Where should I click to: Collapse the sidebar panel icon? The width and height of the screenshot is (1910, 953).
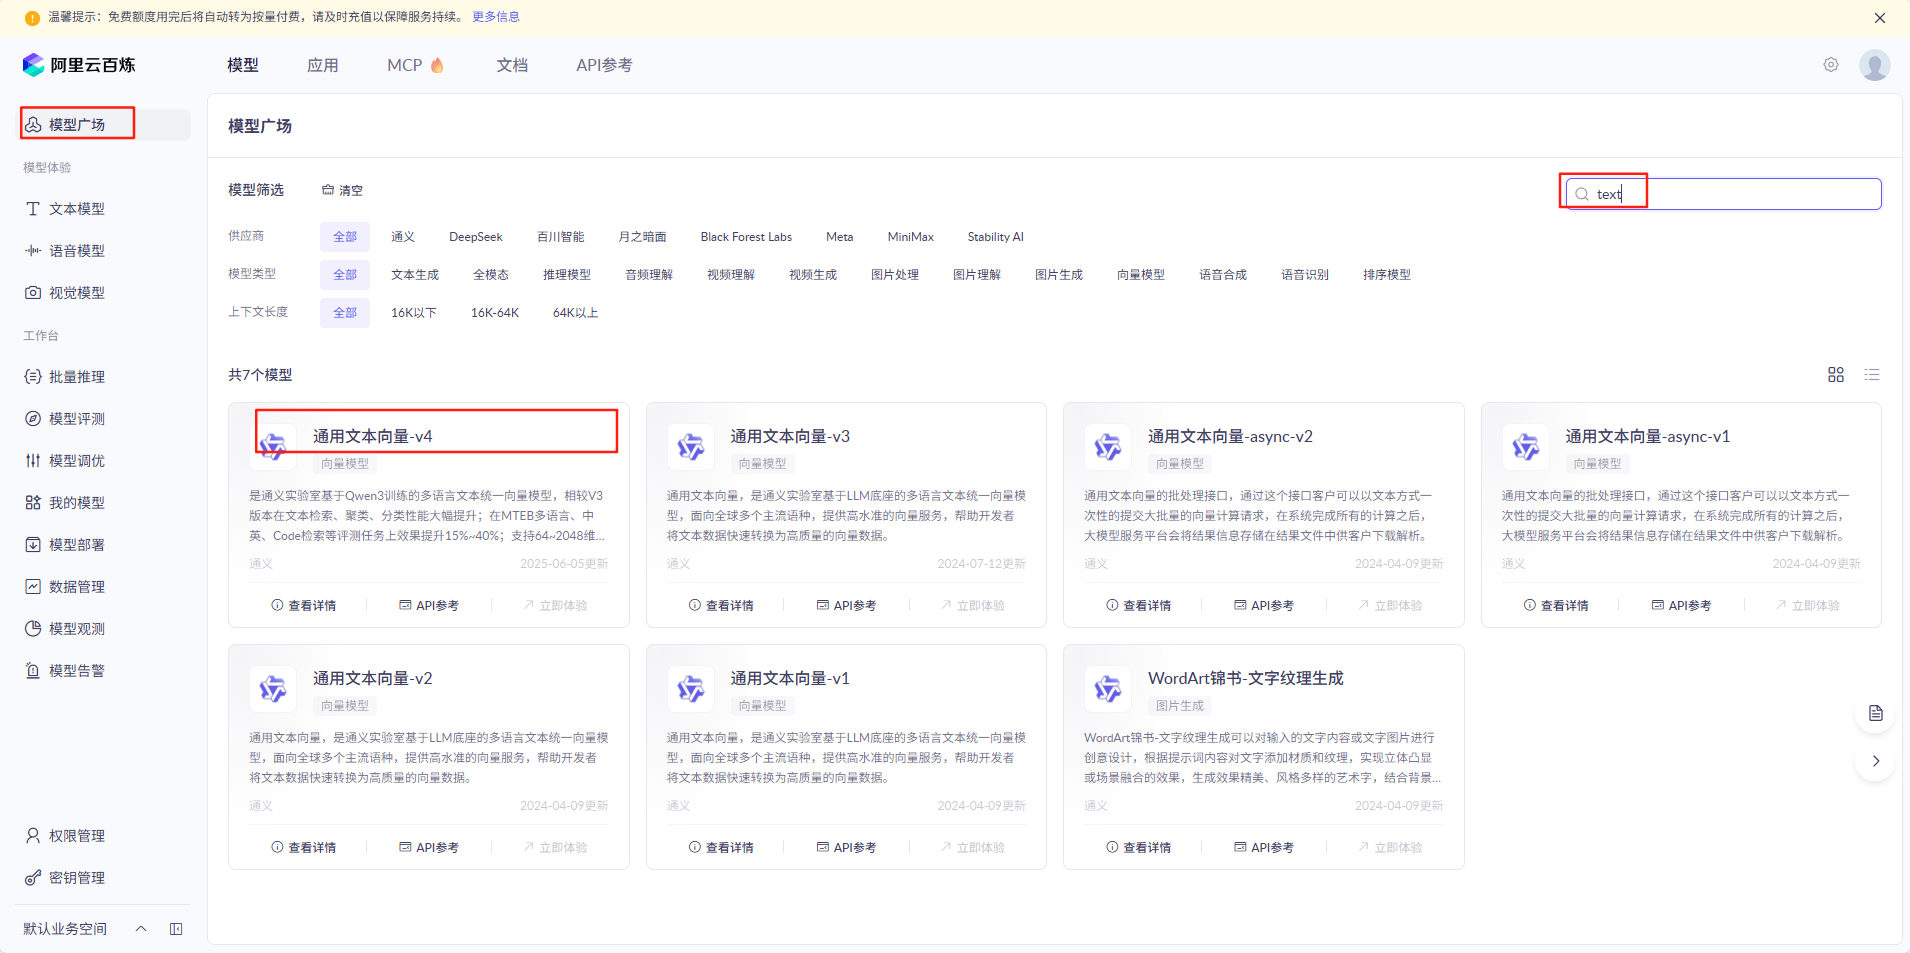(x=176, y=929)
